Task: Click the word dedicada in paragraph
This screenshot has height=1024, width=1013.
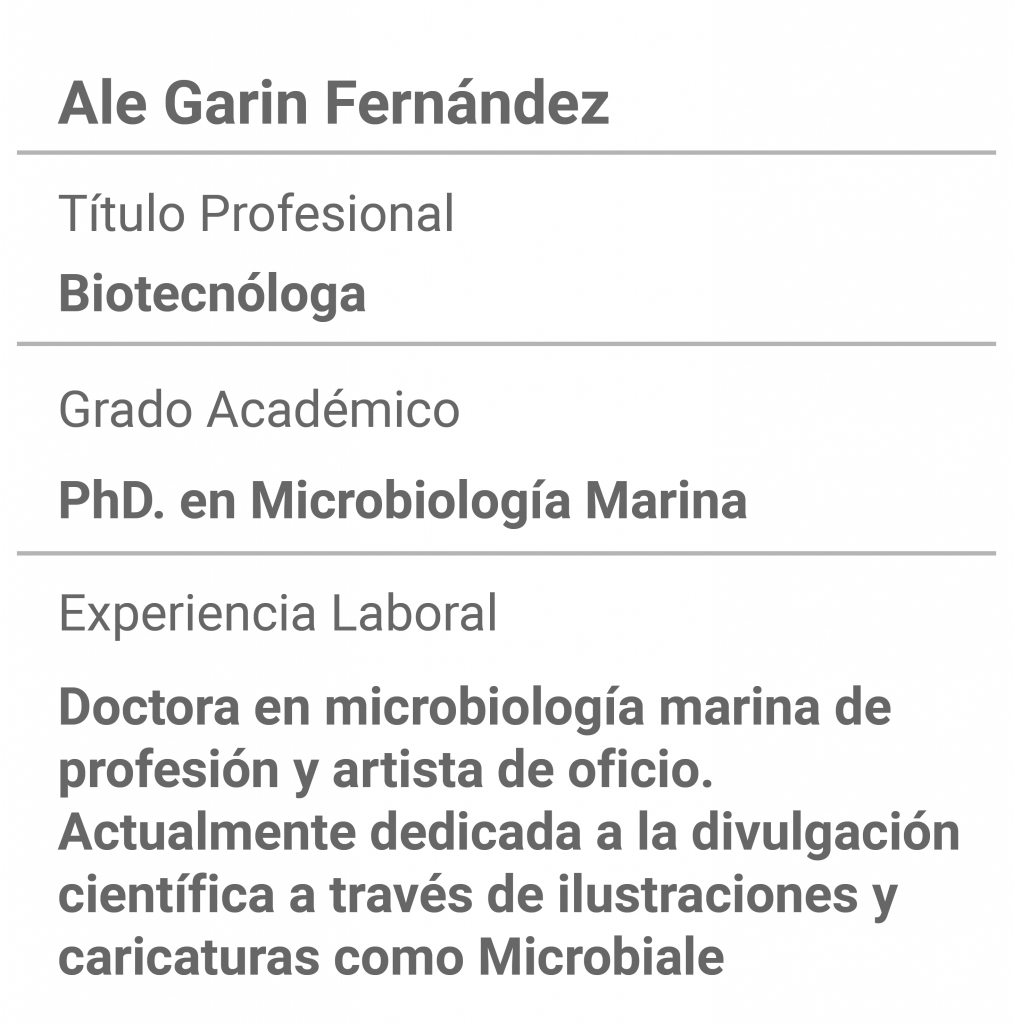Action: click(476, 833)
